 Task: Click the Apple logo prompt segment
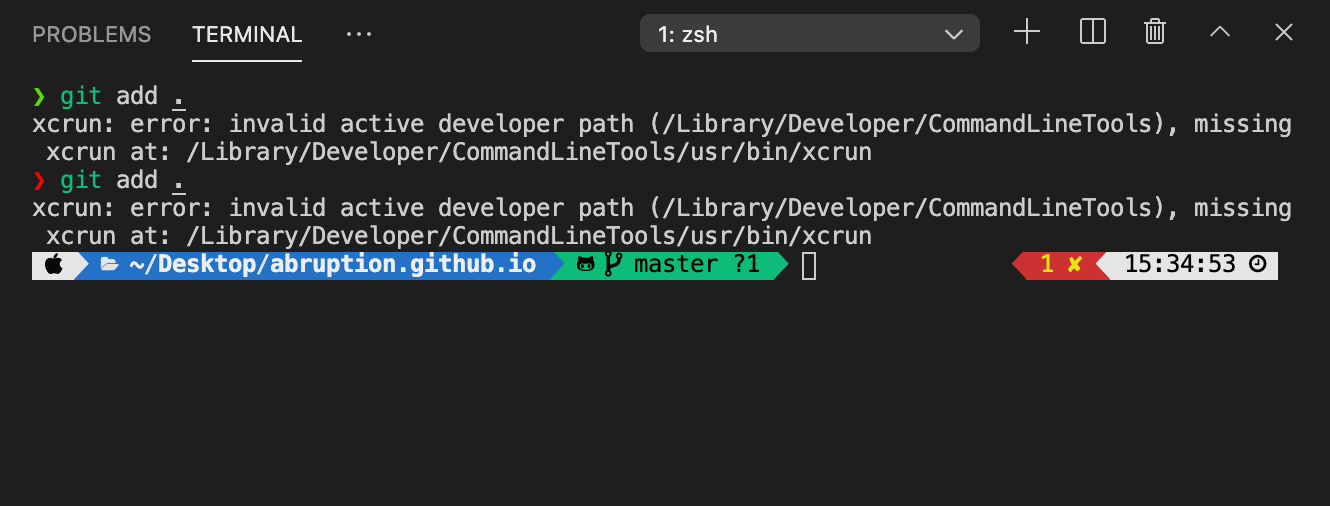click(54, 265)
